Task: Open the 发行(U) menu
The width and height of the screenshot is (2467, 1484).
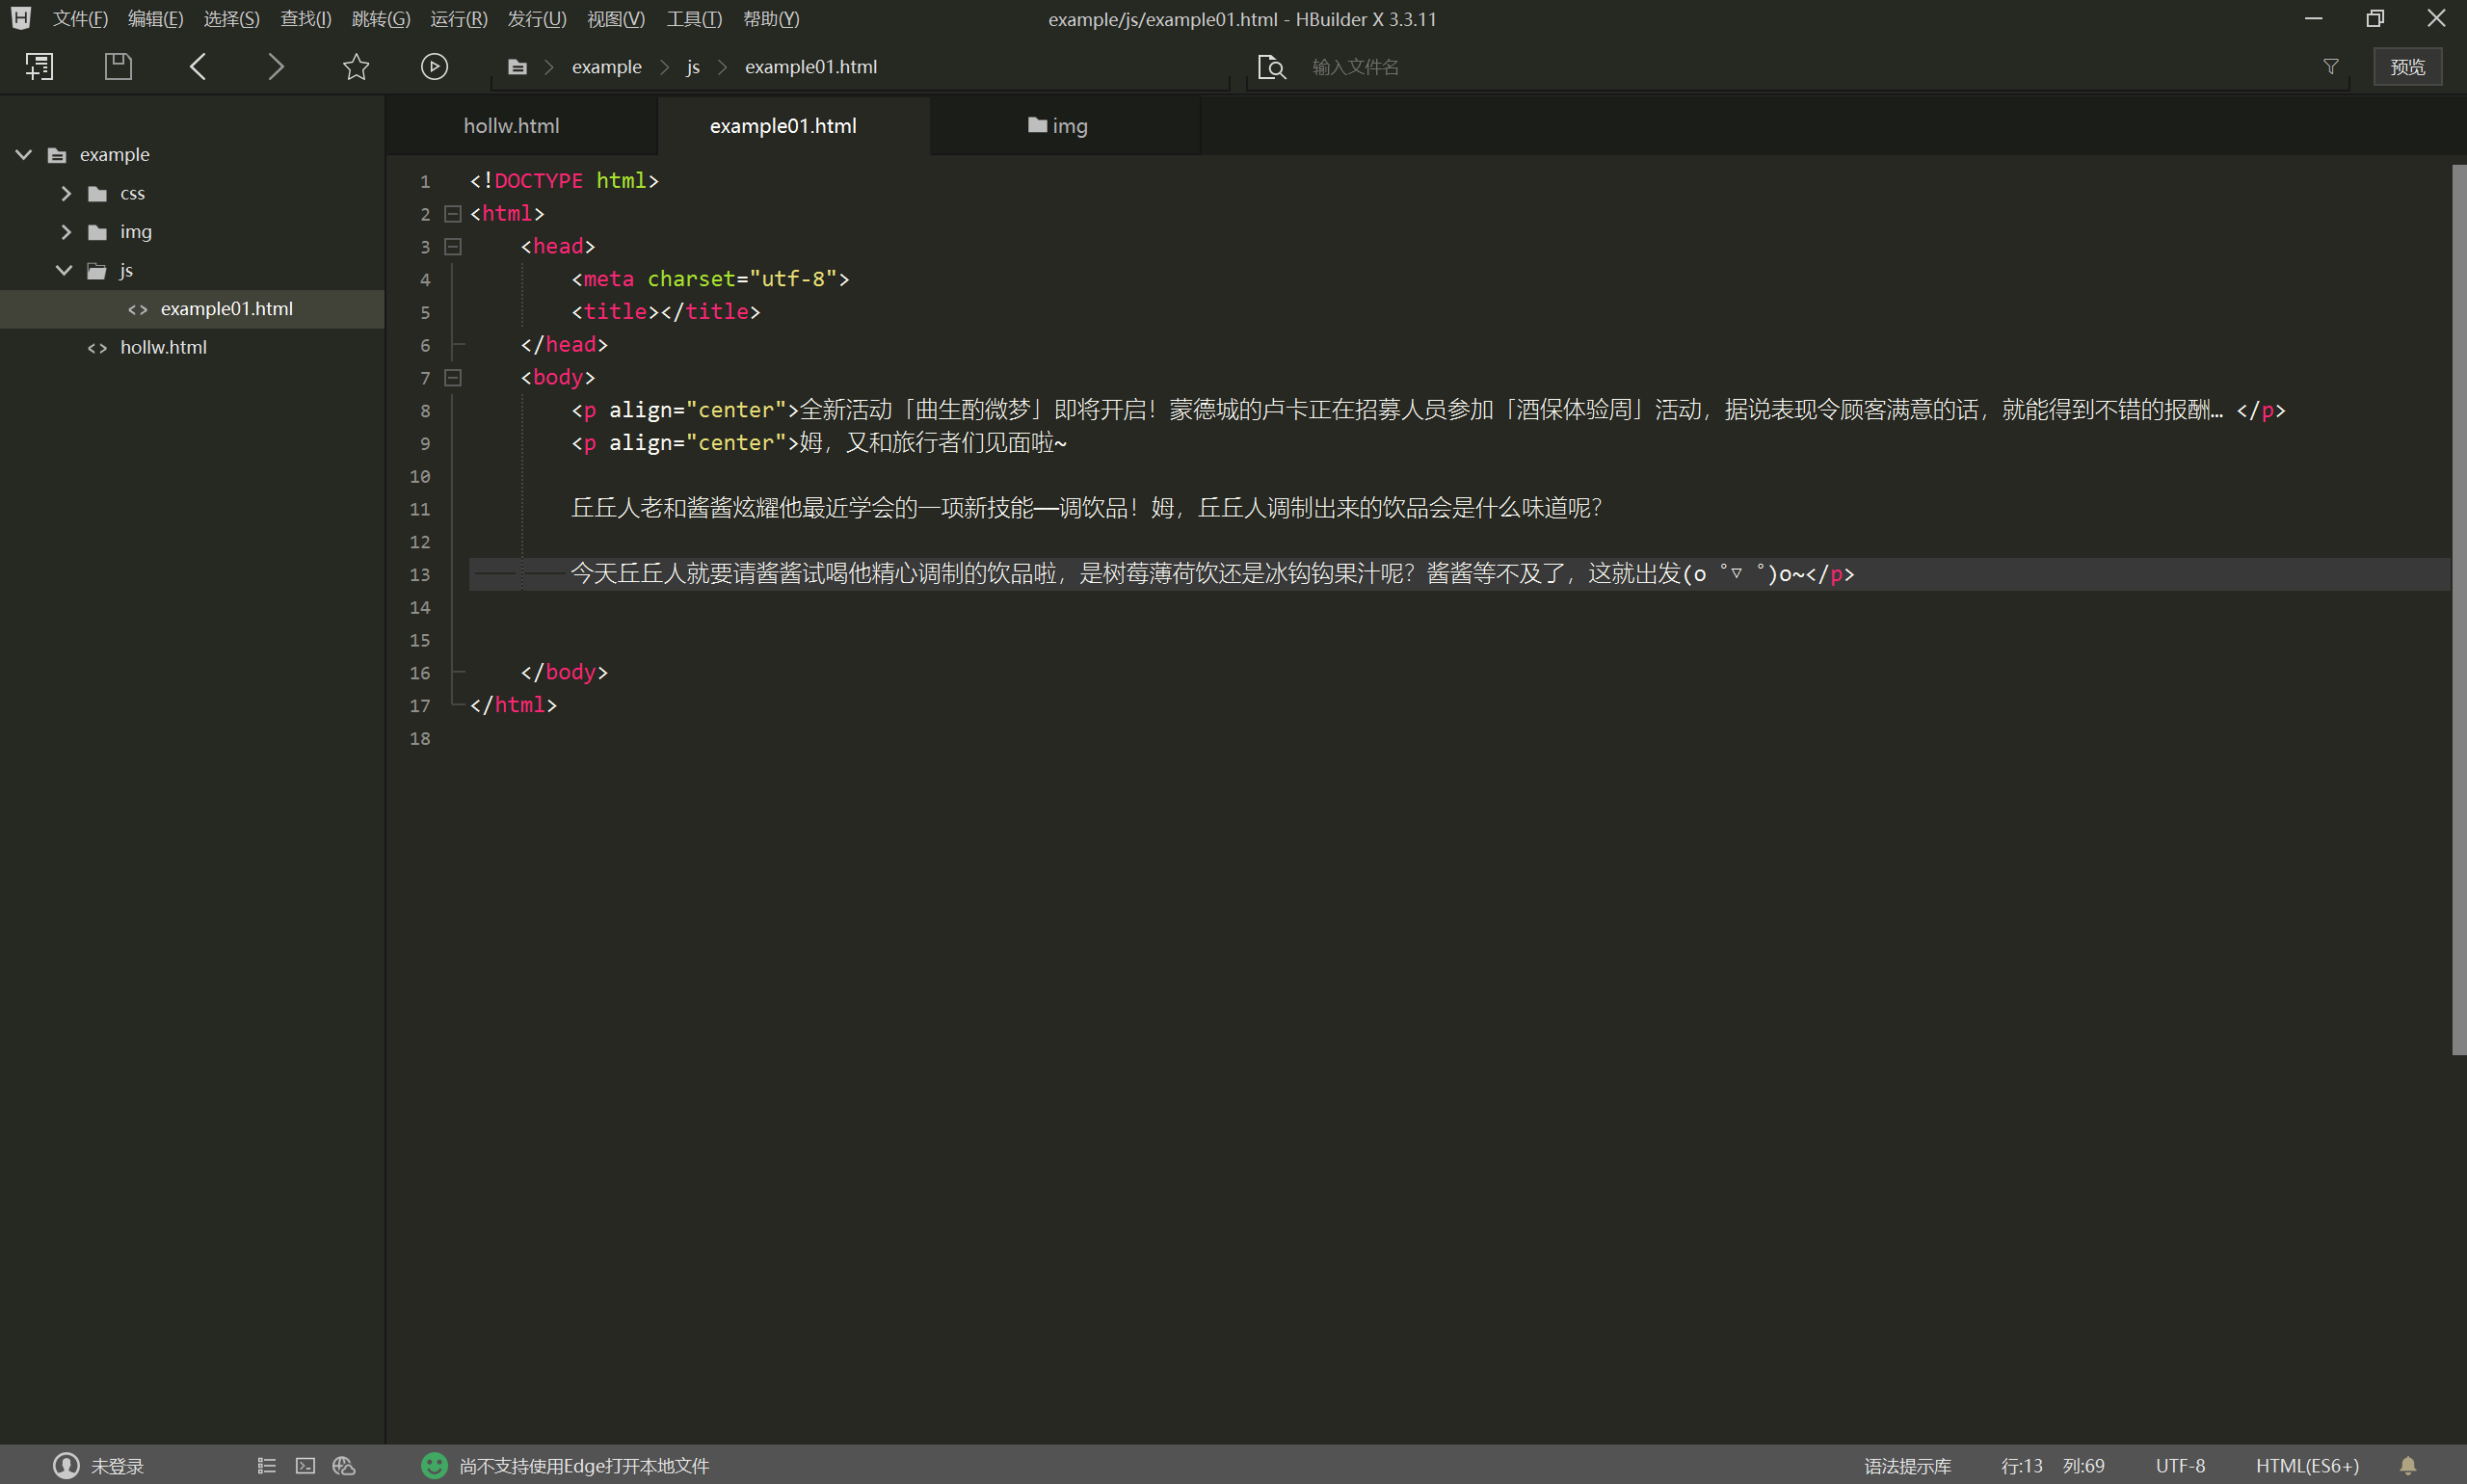Action: [x=537, y=19]
